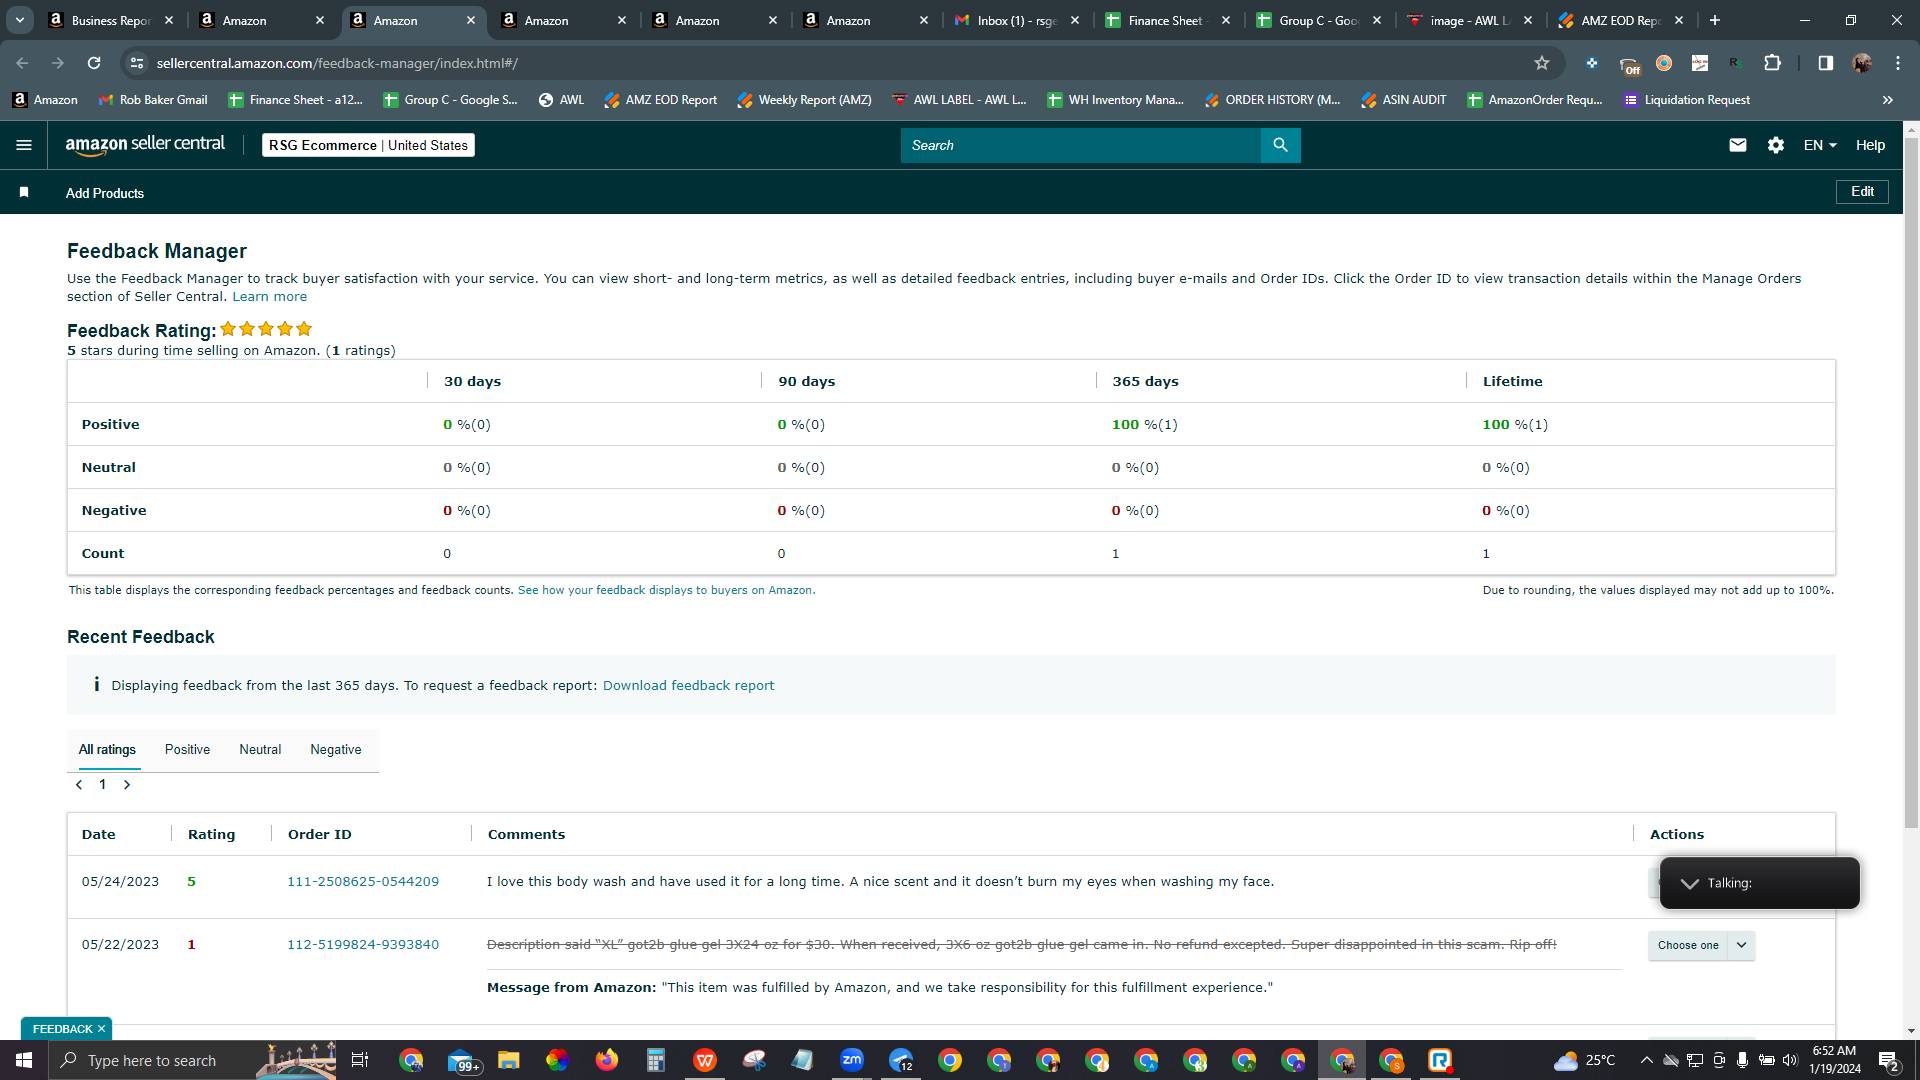Open the Chrome three-dot menu
Screen dimensions: 1920x1080
coord(1898,63)
